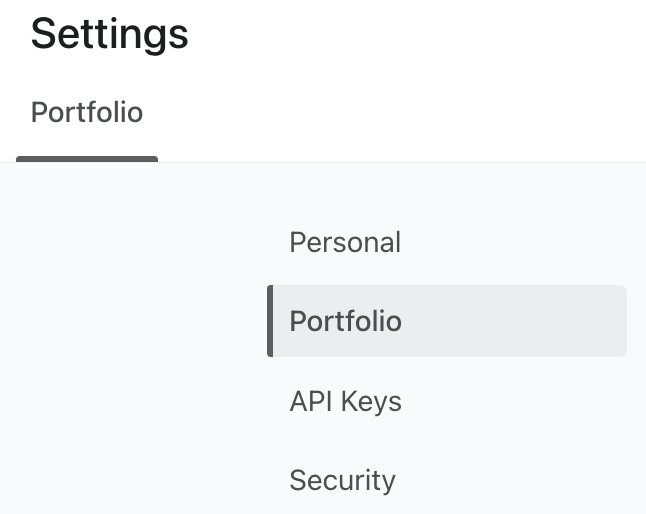The height and width of the screenshot is (514, 646).
Task: Open the Security settings section
Action: tap(342, 480)
